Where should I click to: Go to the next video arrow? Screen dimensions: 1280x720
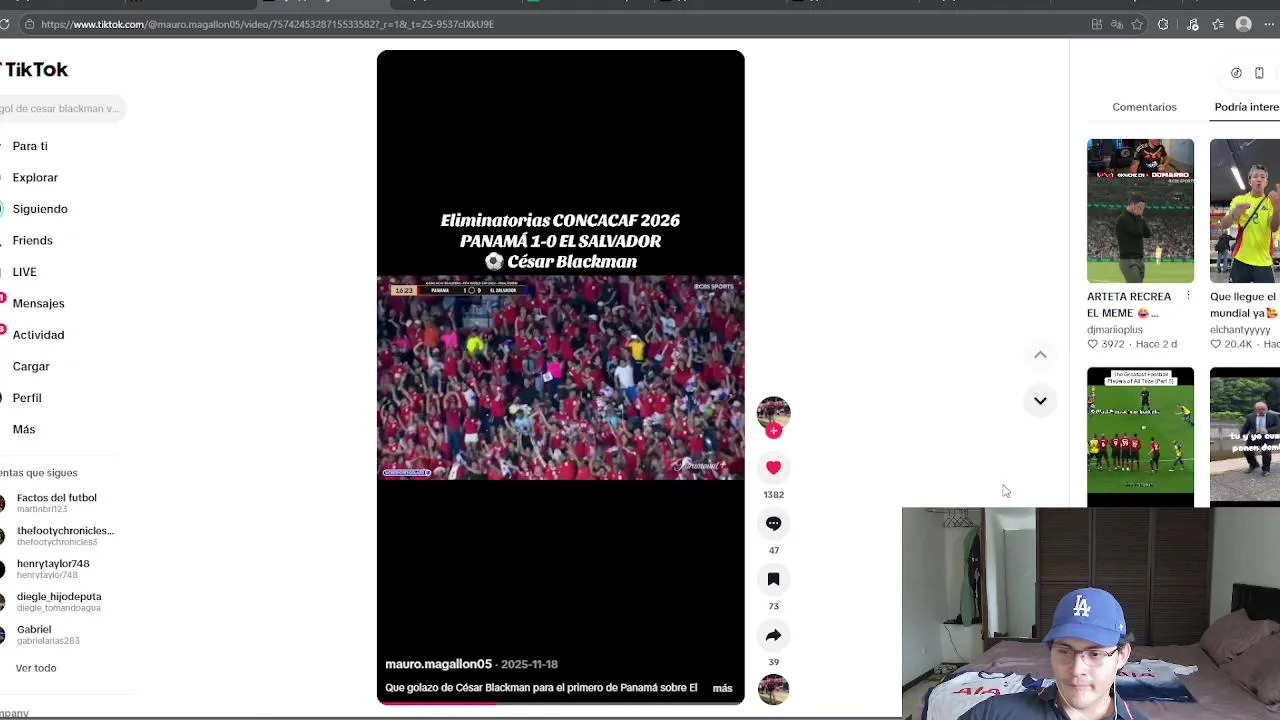(1040, 400)
